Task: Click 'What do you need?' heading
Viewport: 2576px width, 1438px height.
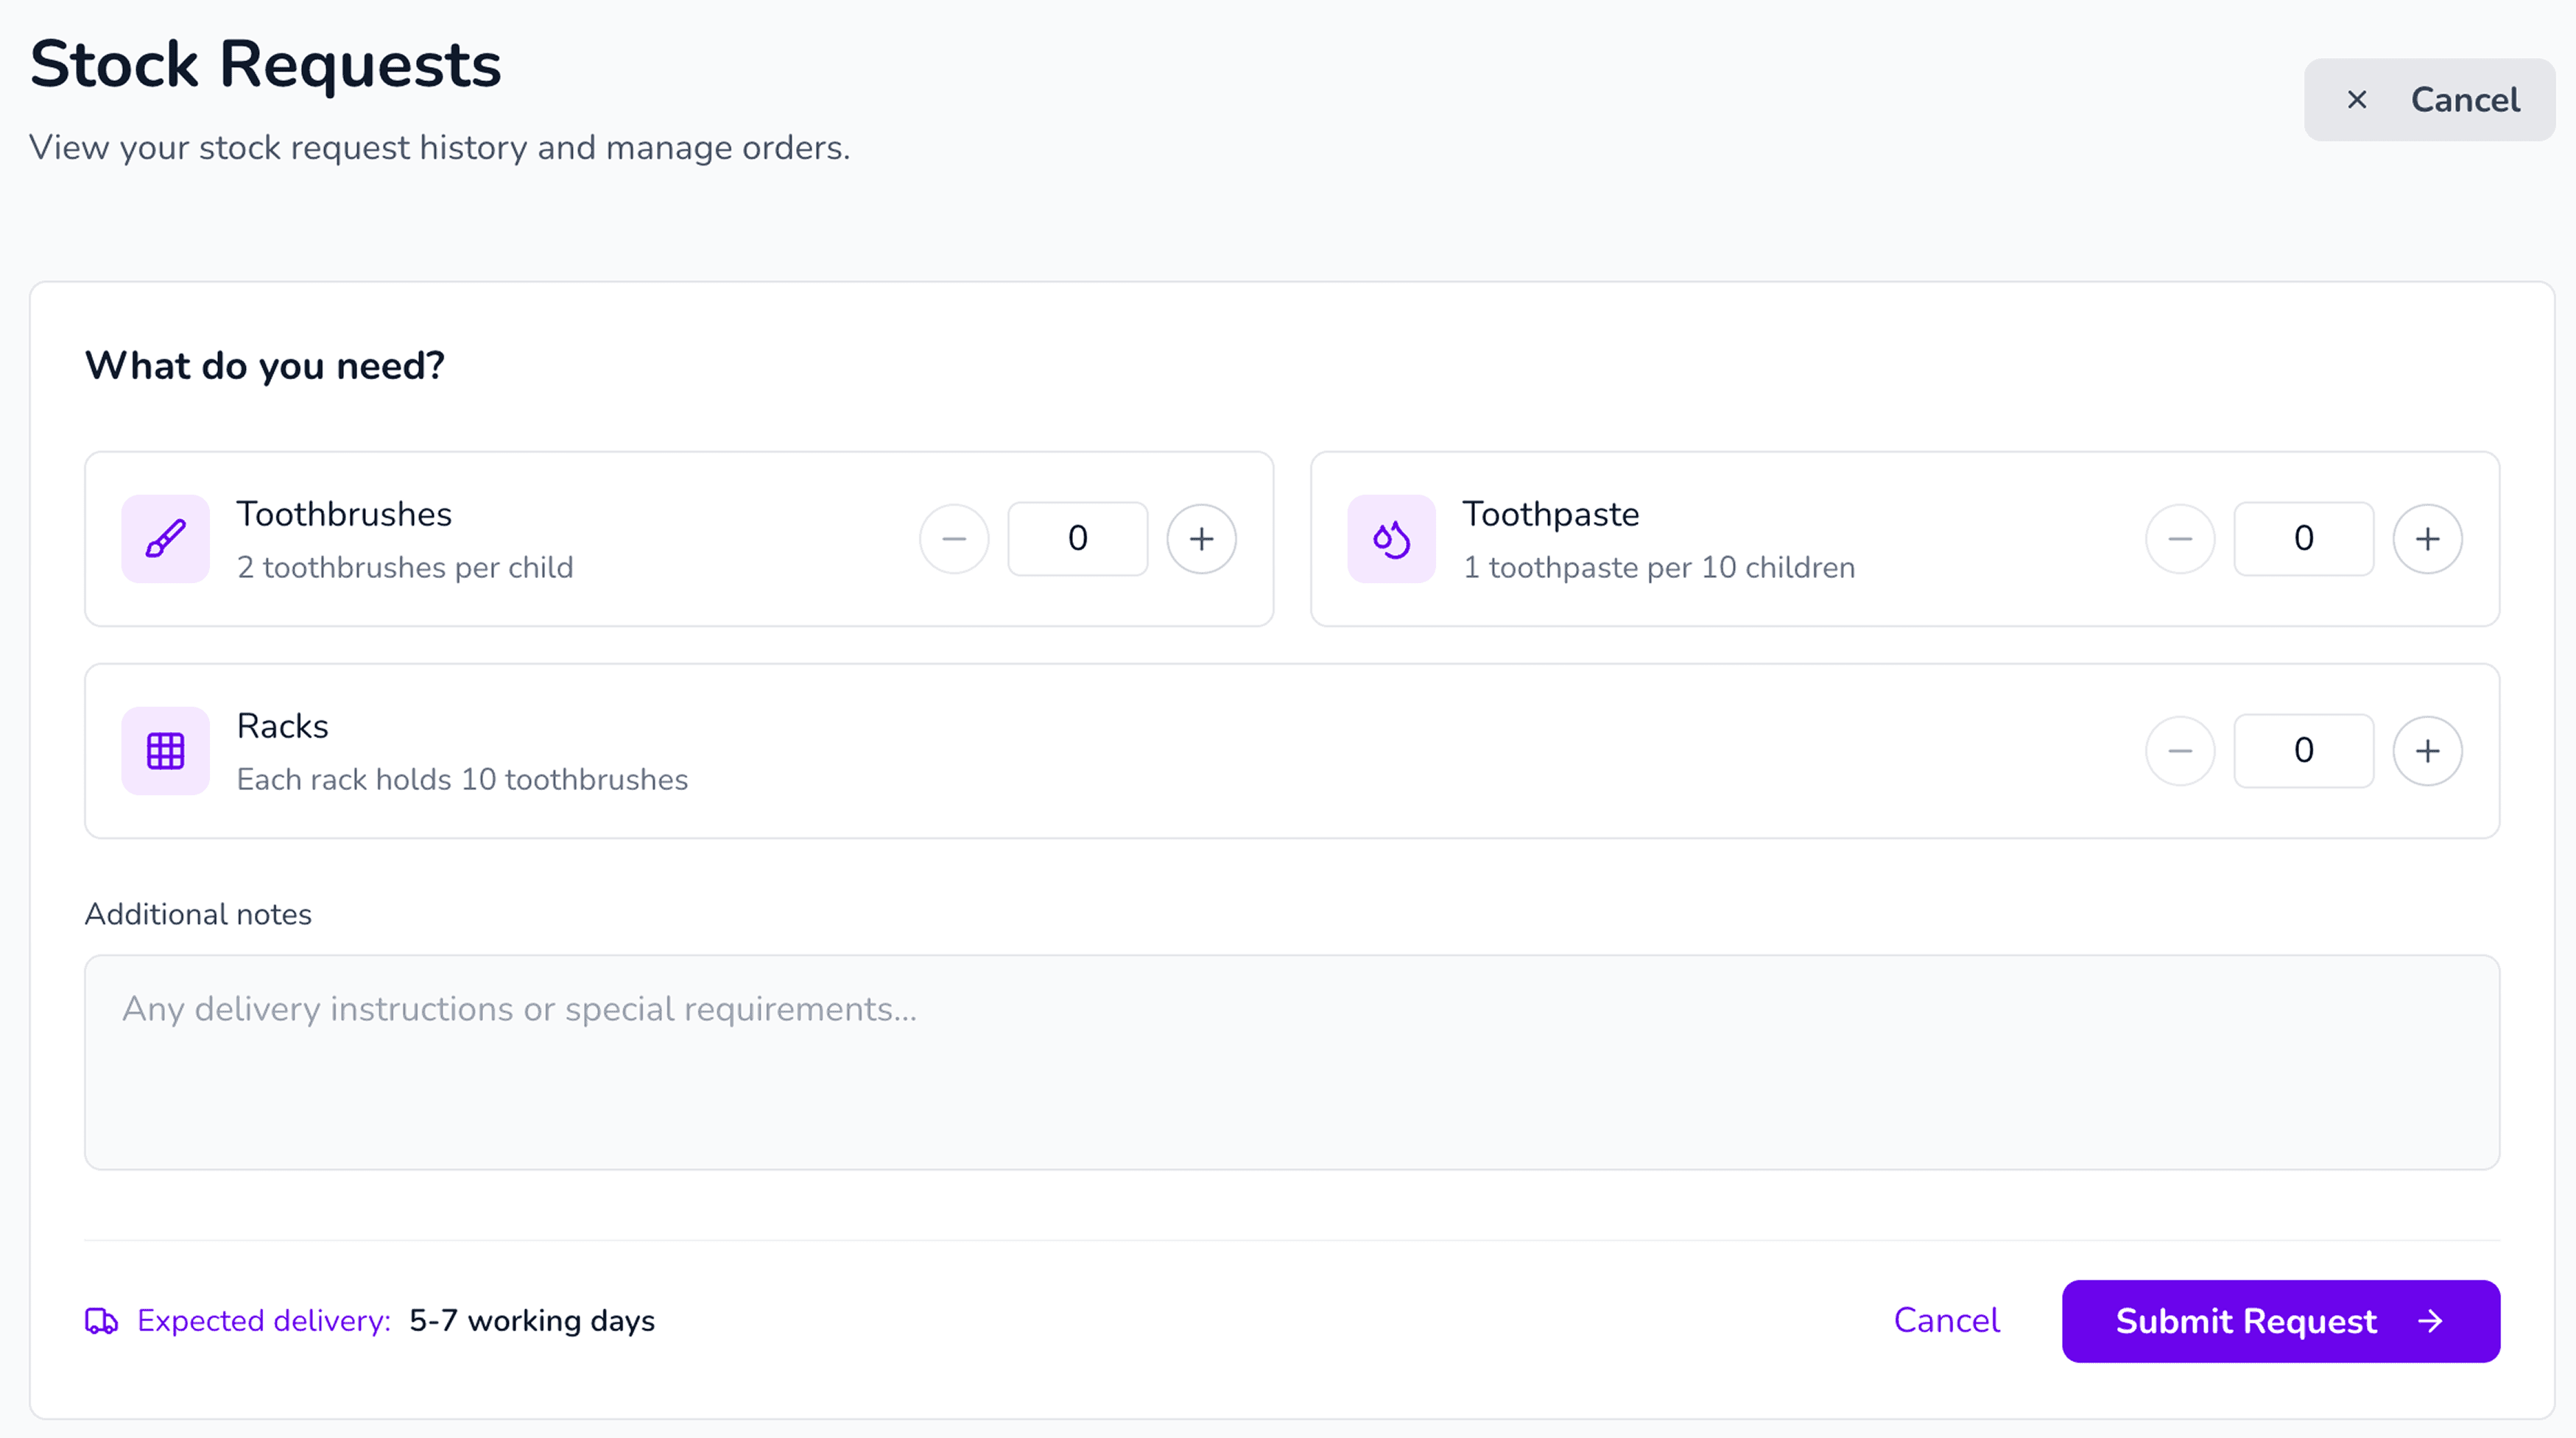Action: [265, 366]
